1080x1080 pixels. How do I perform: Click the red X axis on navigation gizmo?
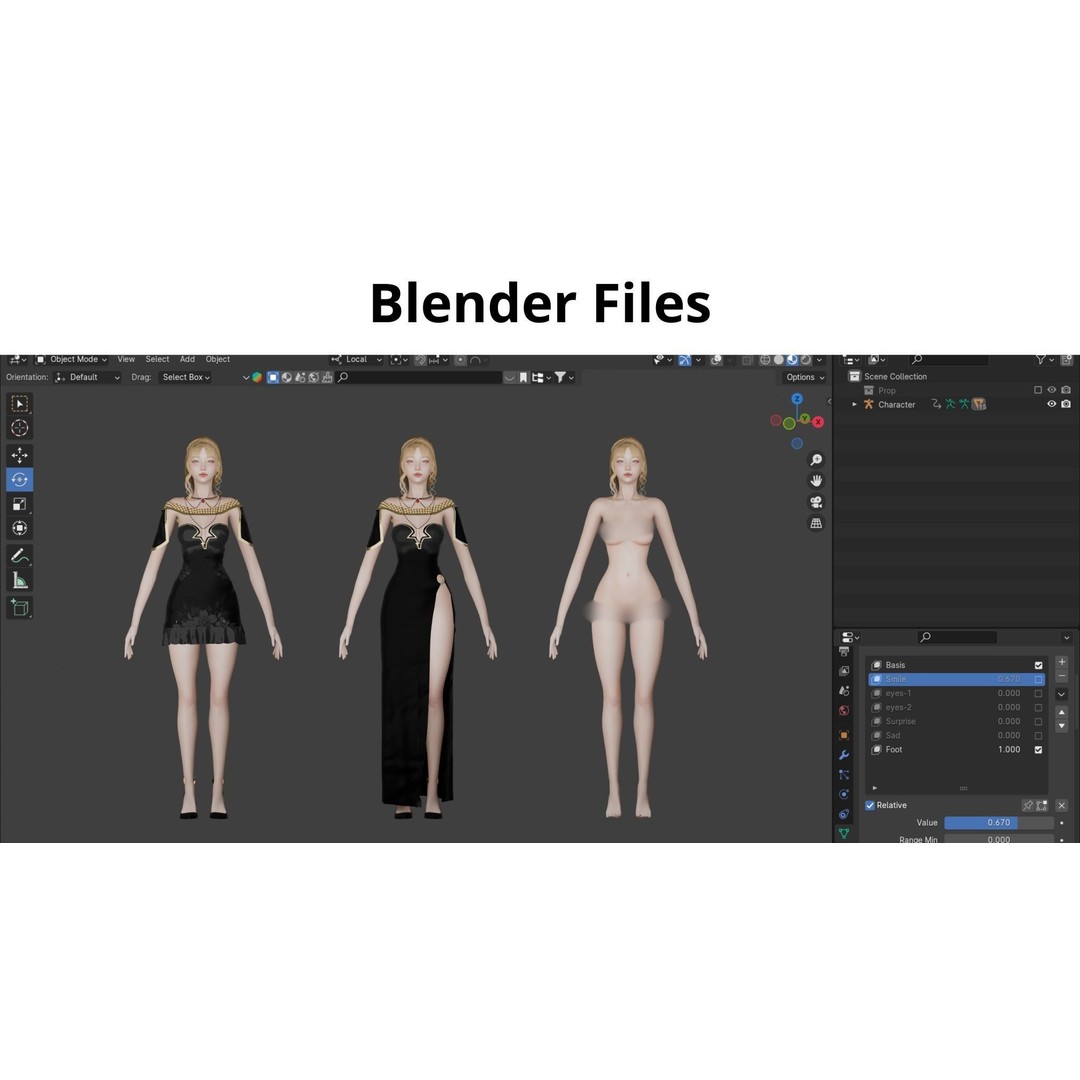point(818,422)
